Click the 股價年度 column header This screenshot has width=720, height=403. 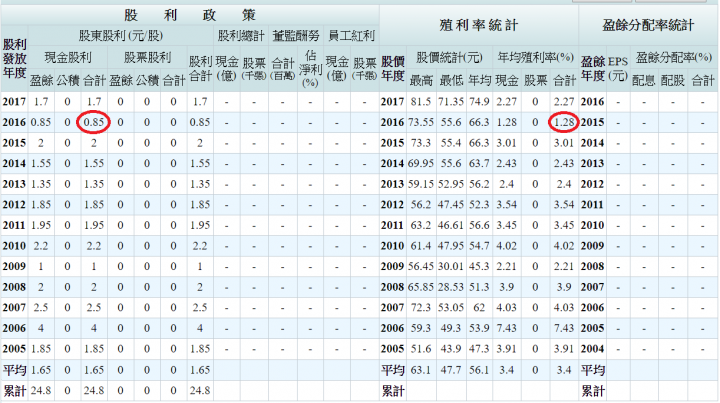[393, 68]
